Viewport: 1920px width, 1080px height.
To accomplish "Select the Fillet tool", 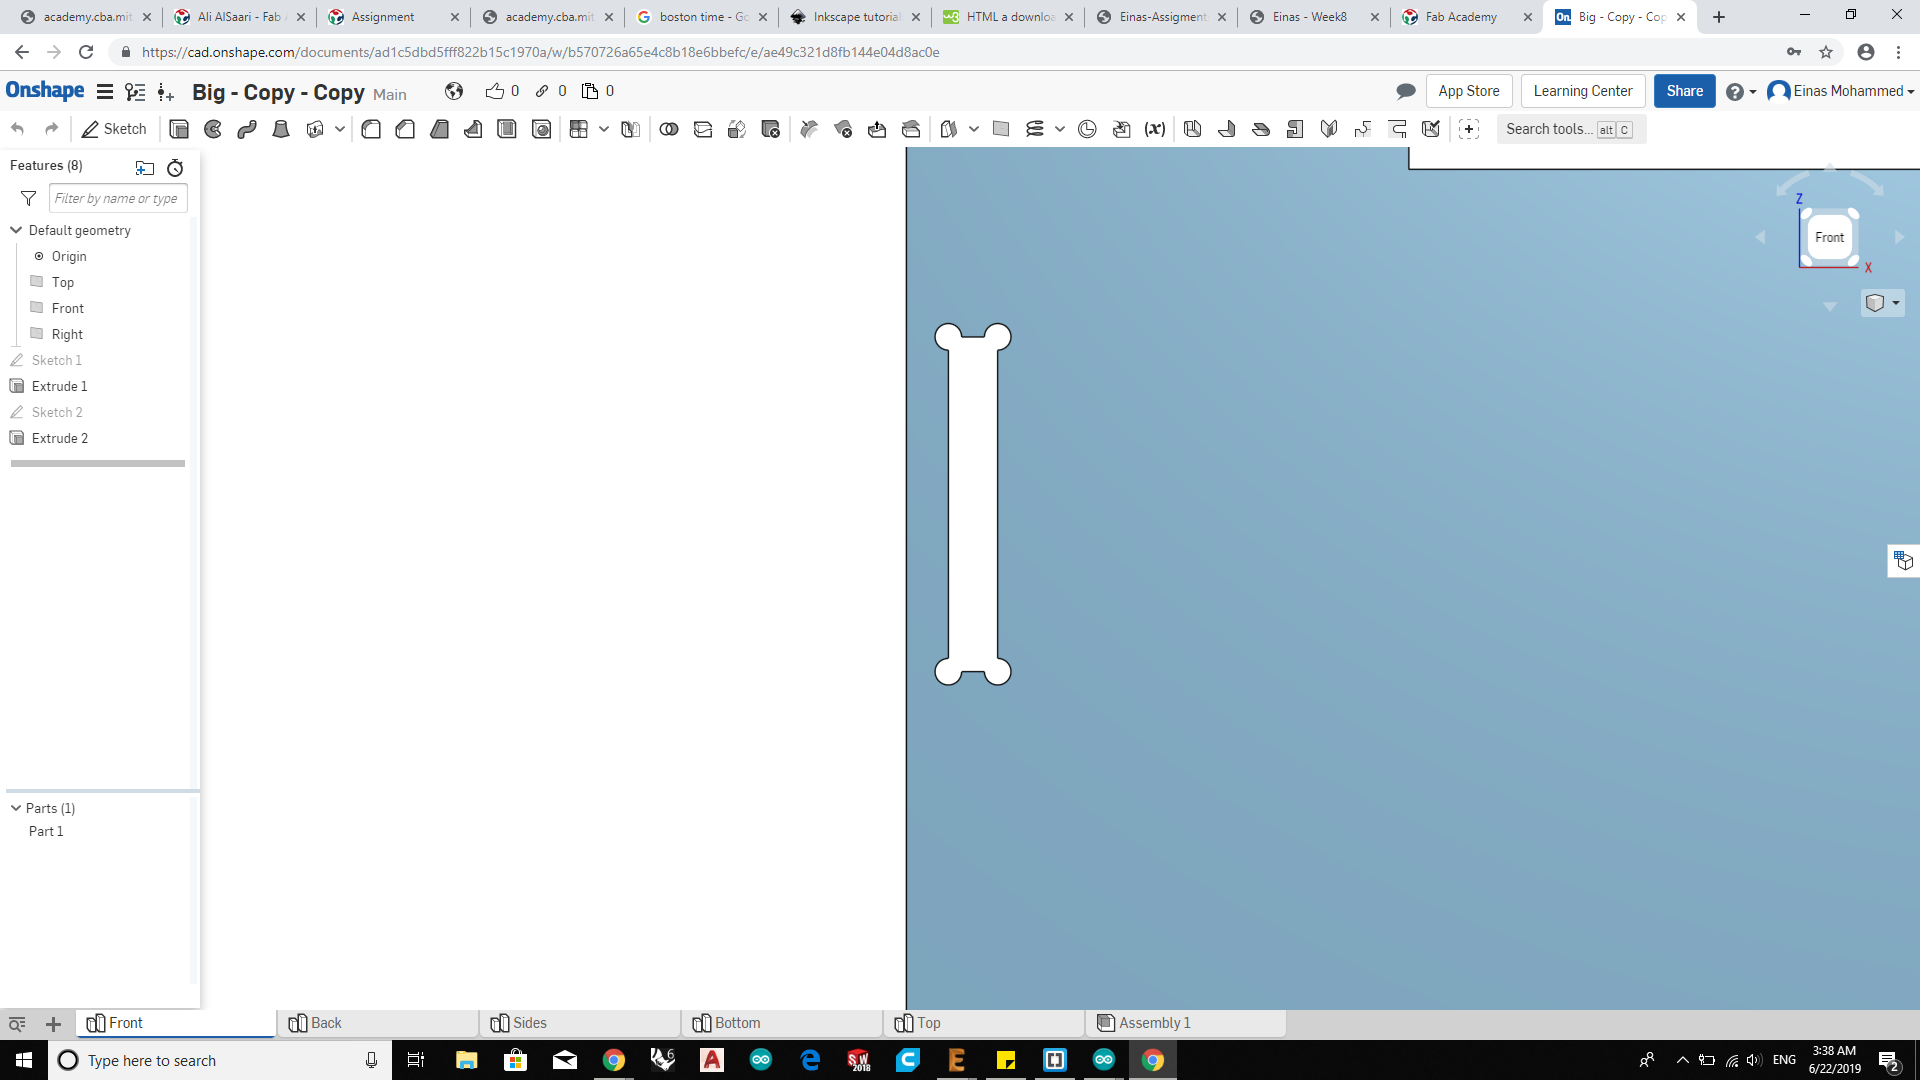I will (x=371, y=129).
